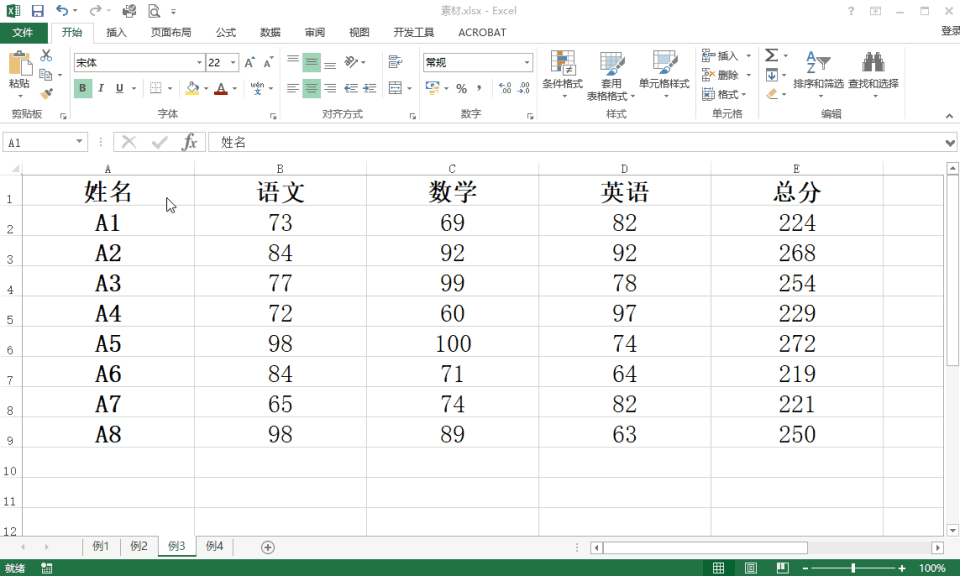
Task: Click the Decrease Indent icon
Action: pos(351,88)
